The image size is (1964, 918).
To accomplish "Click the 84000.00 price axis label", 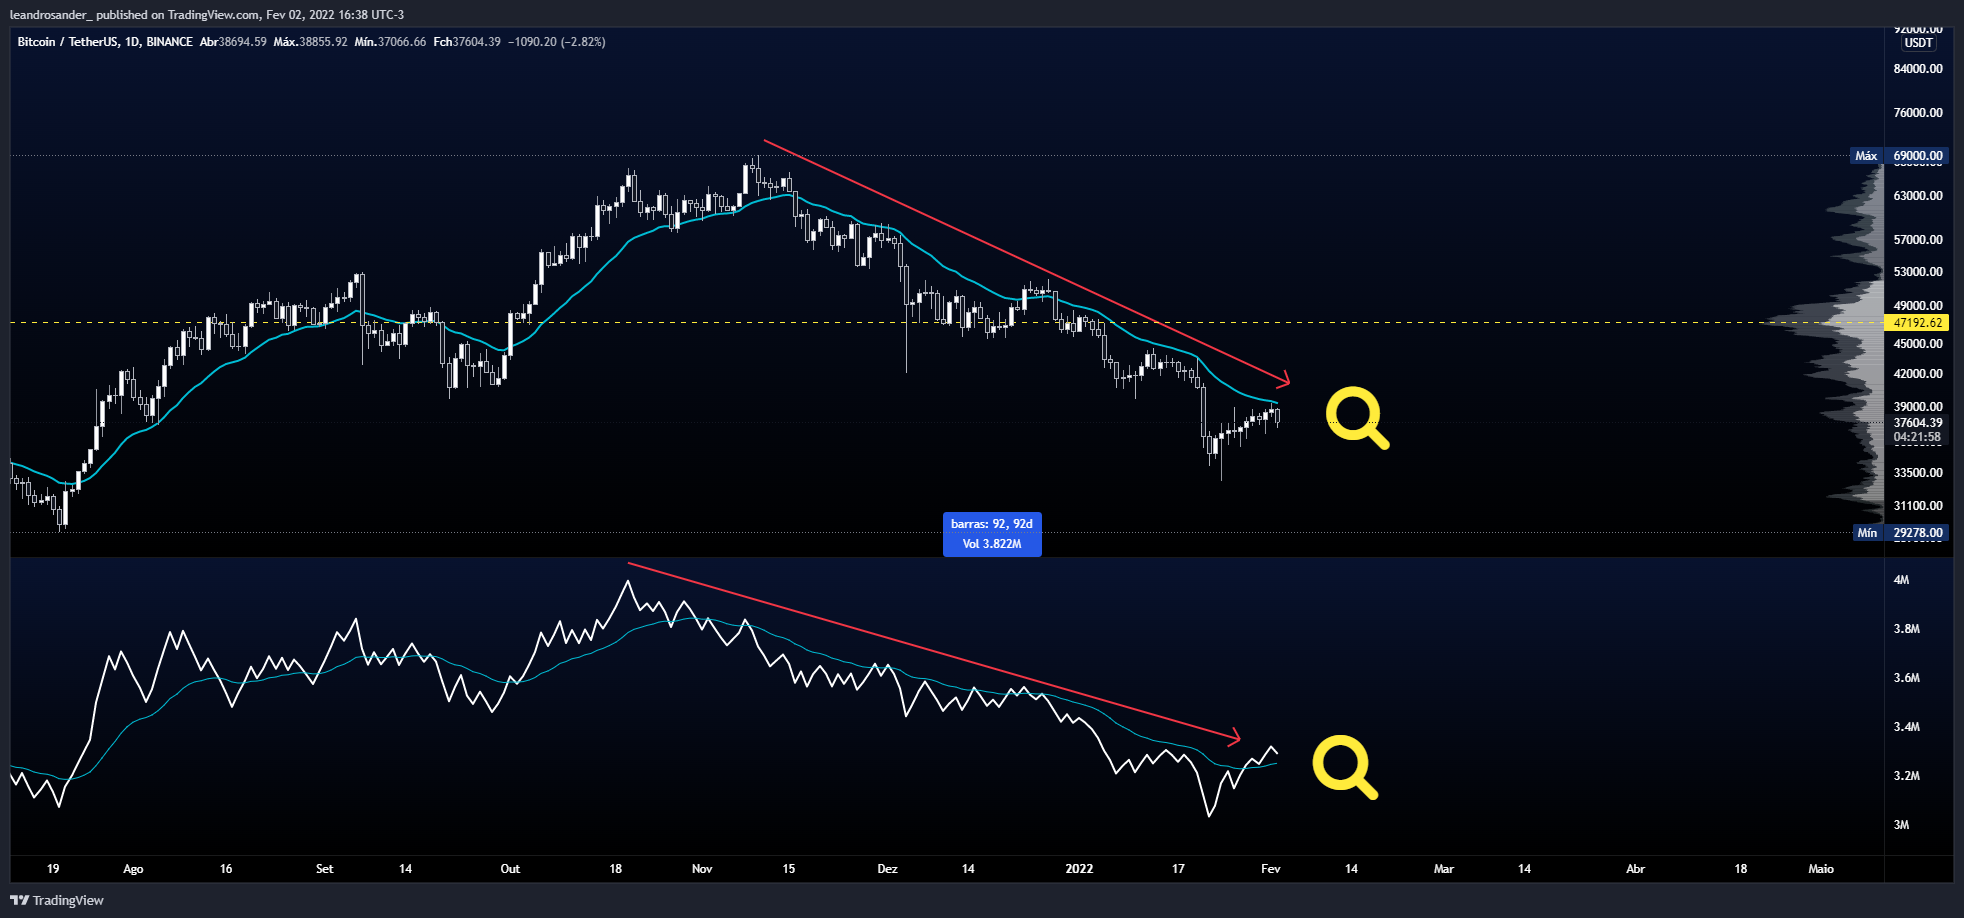I will tap(1917, 69).
